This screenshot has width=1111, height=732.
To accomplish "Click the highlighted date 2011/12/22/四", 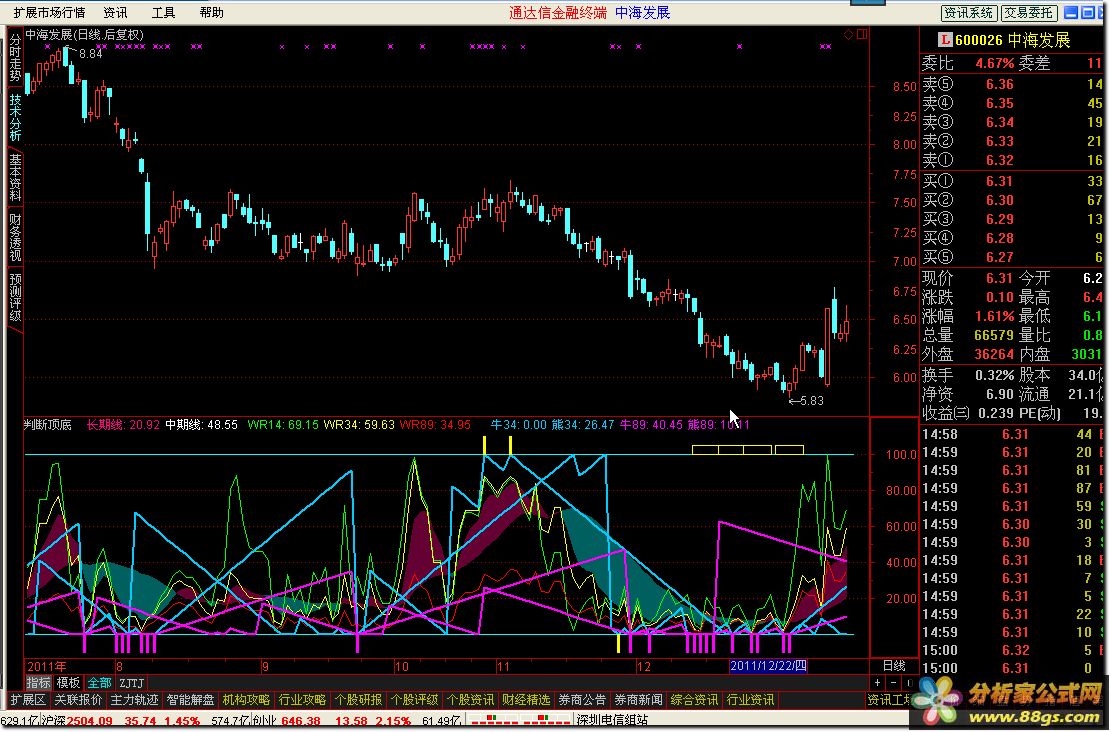I will (768, 665).
